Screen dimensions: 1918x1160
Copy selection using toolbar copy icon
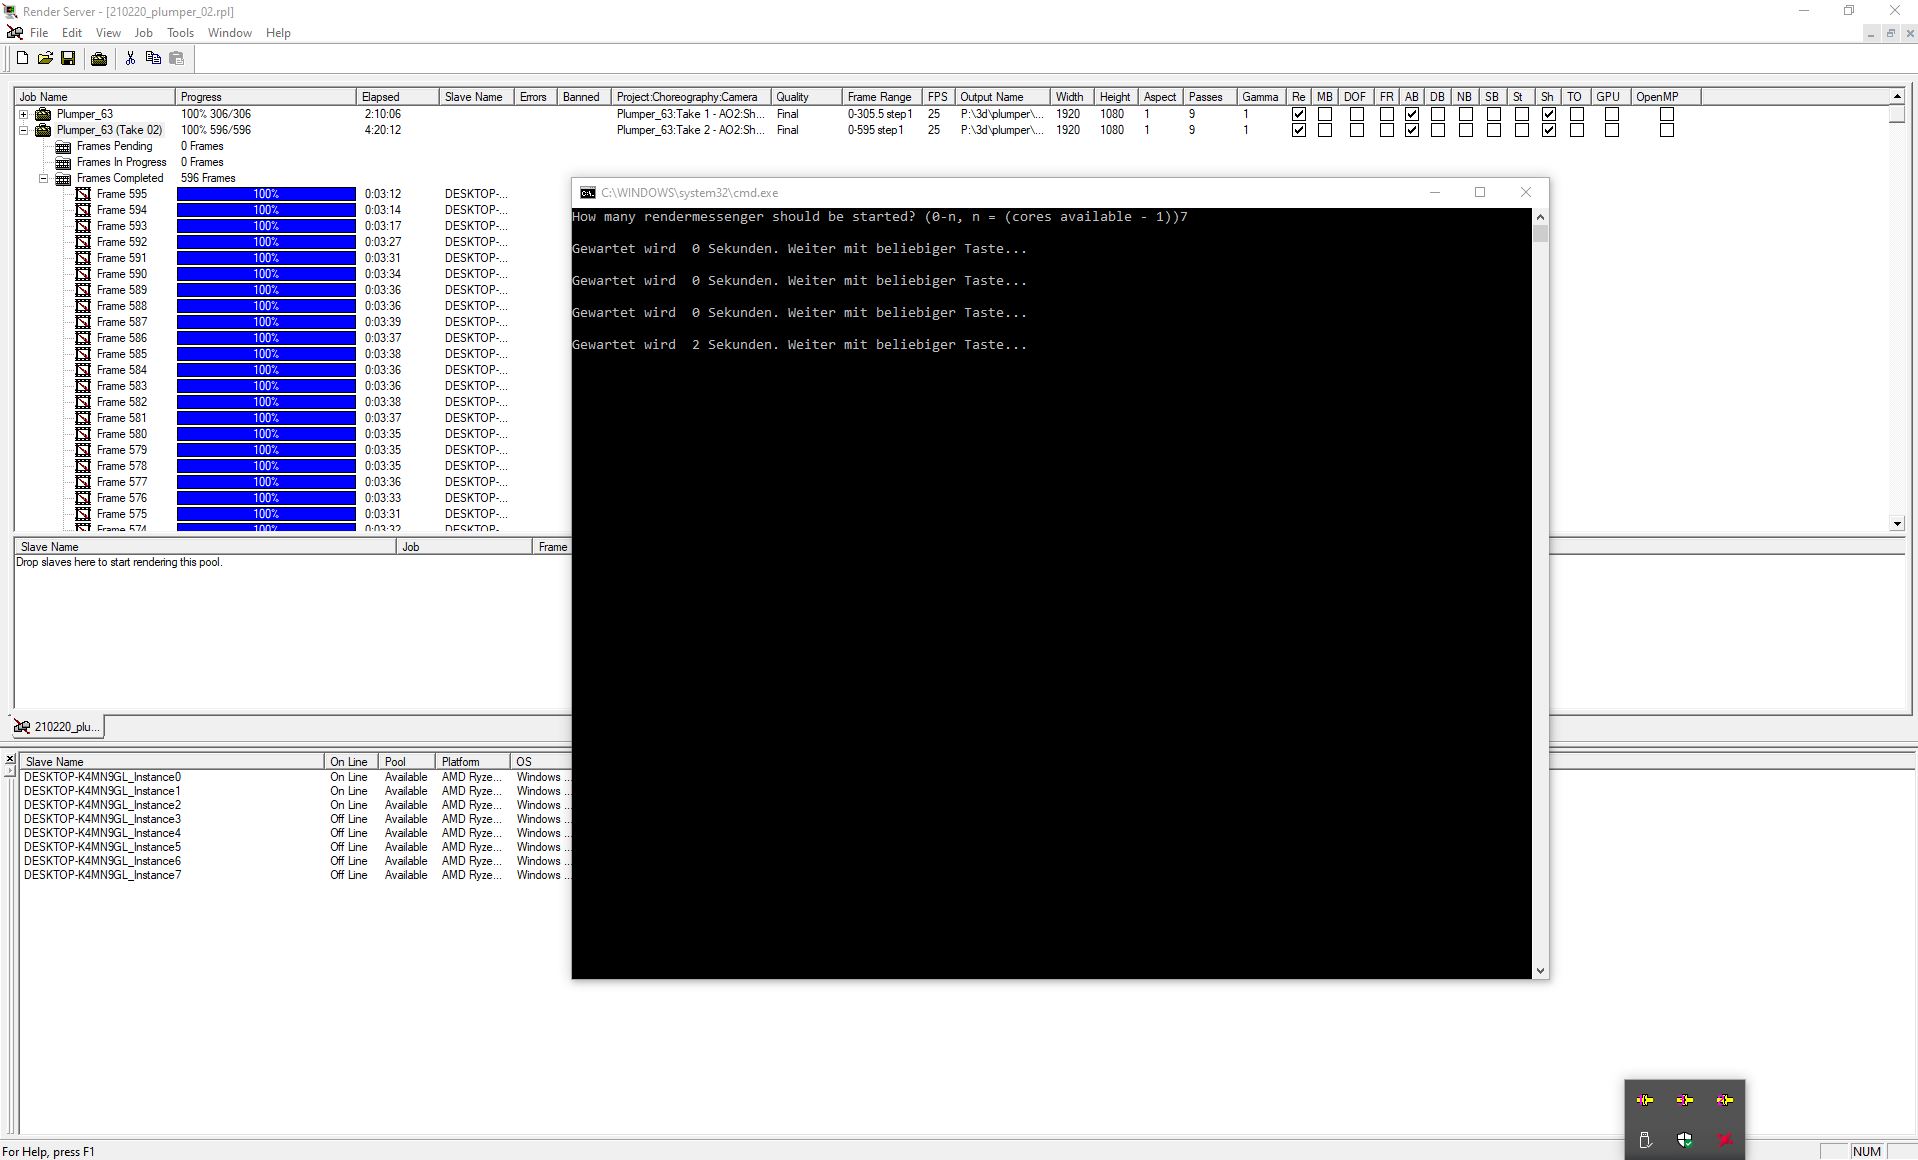point(153,59)
